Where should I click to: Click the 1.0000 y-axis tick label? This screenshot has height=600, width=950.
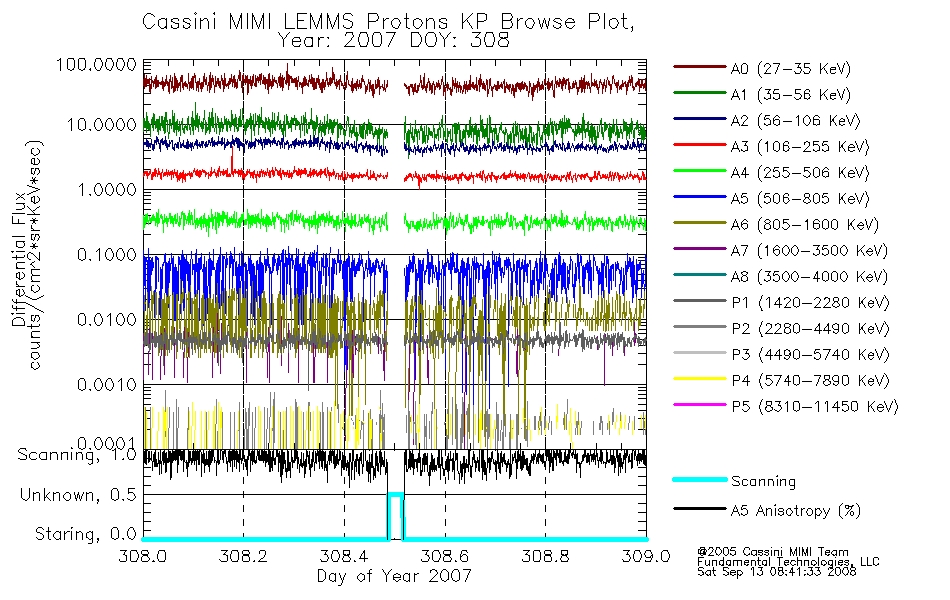coord(107,190)
